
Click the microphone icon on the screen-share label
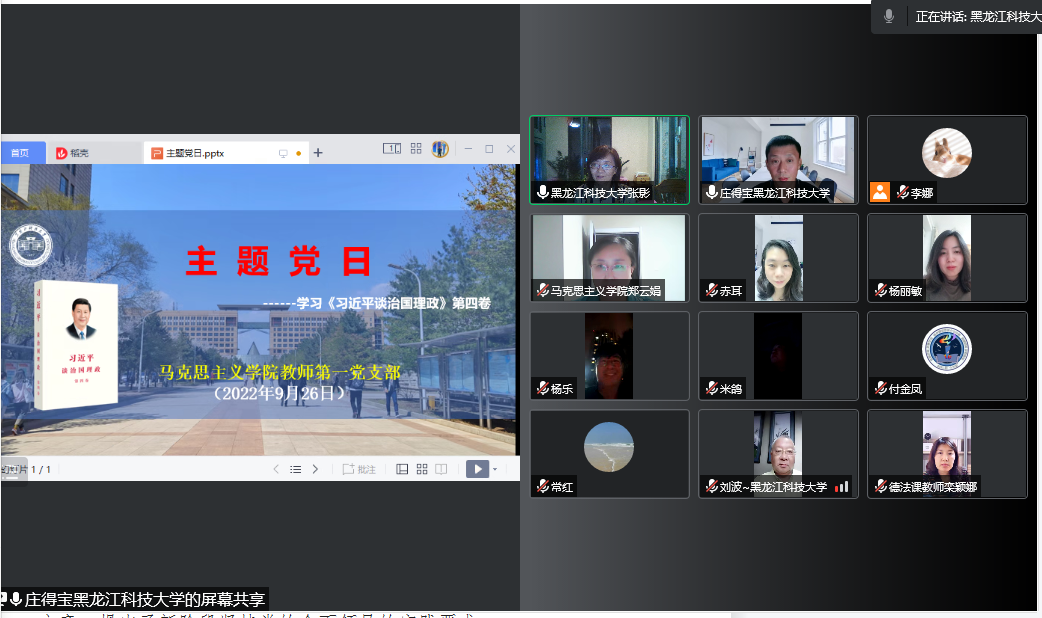[x=15, y=599]
